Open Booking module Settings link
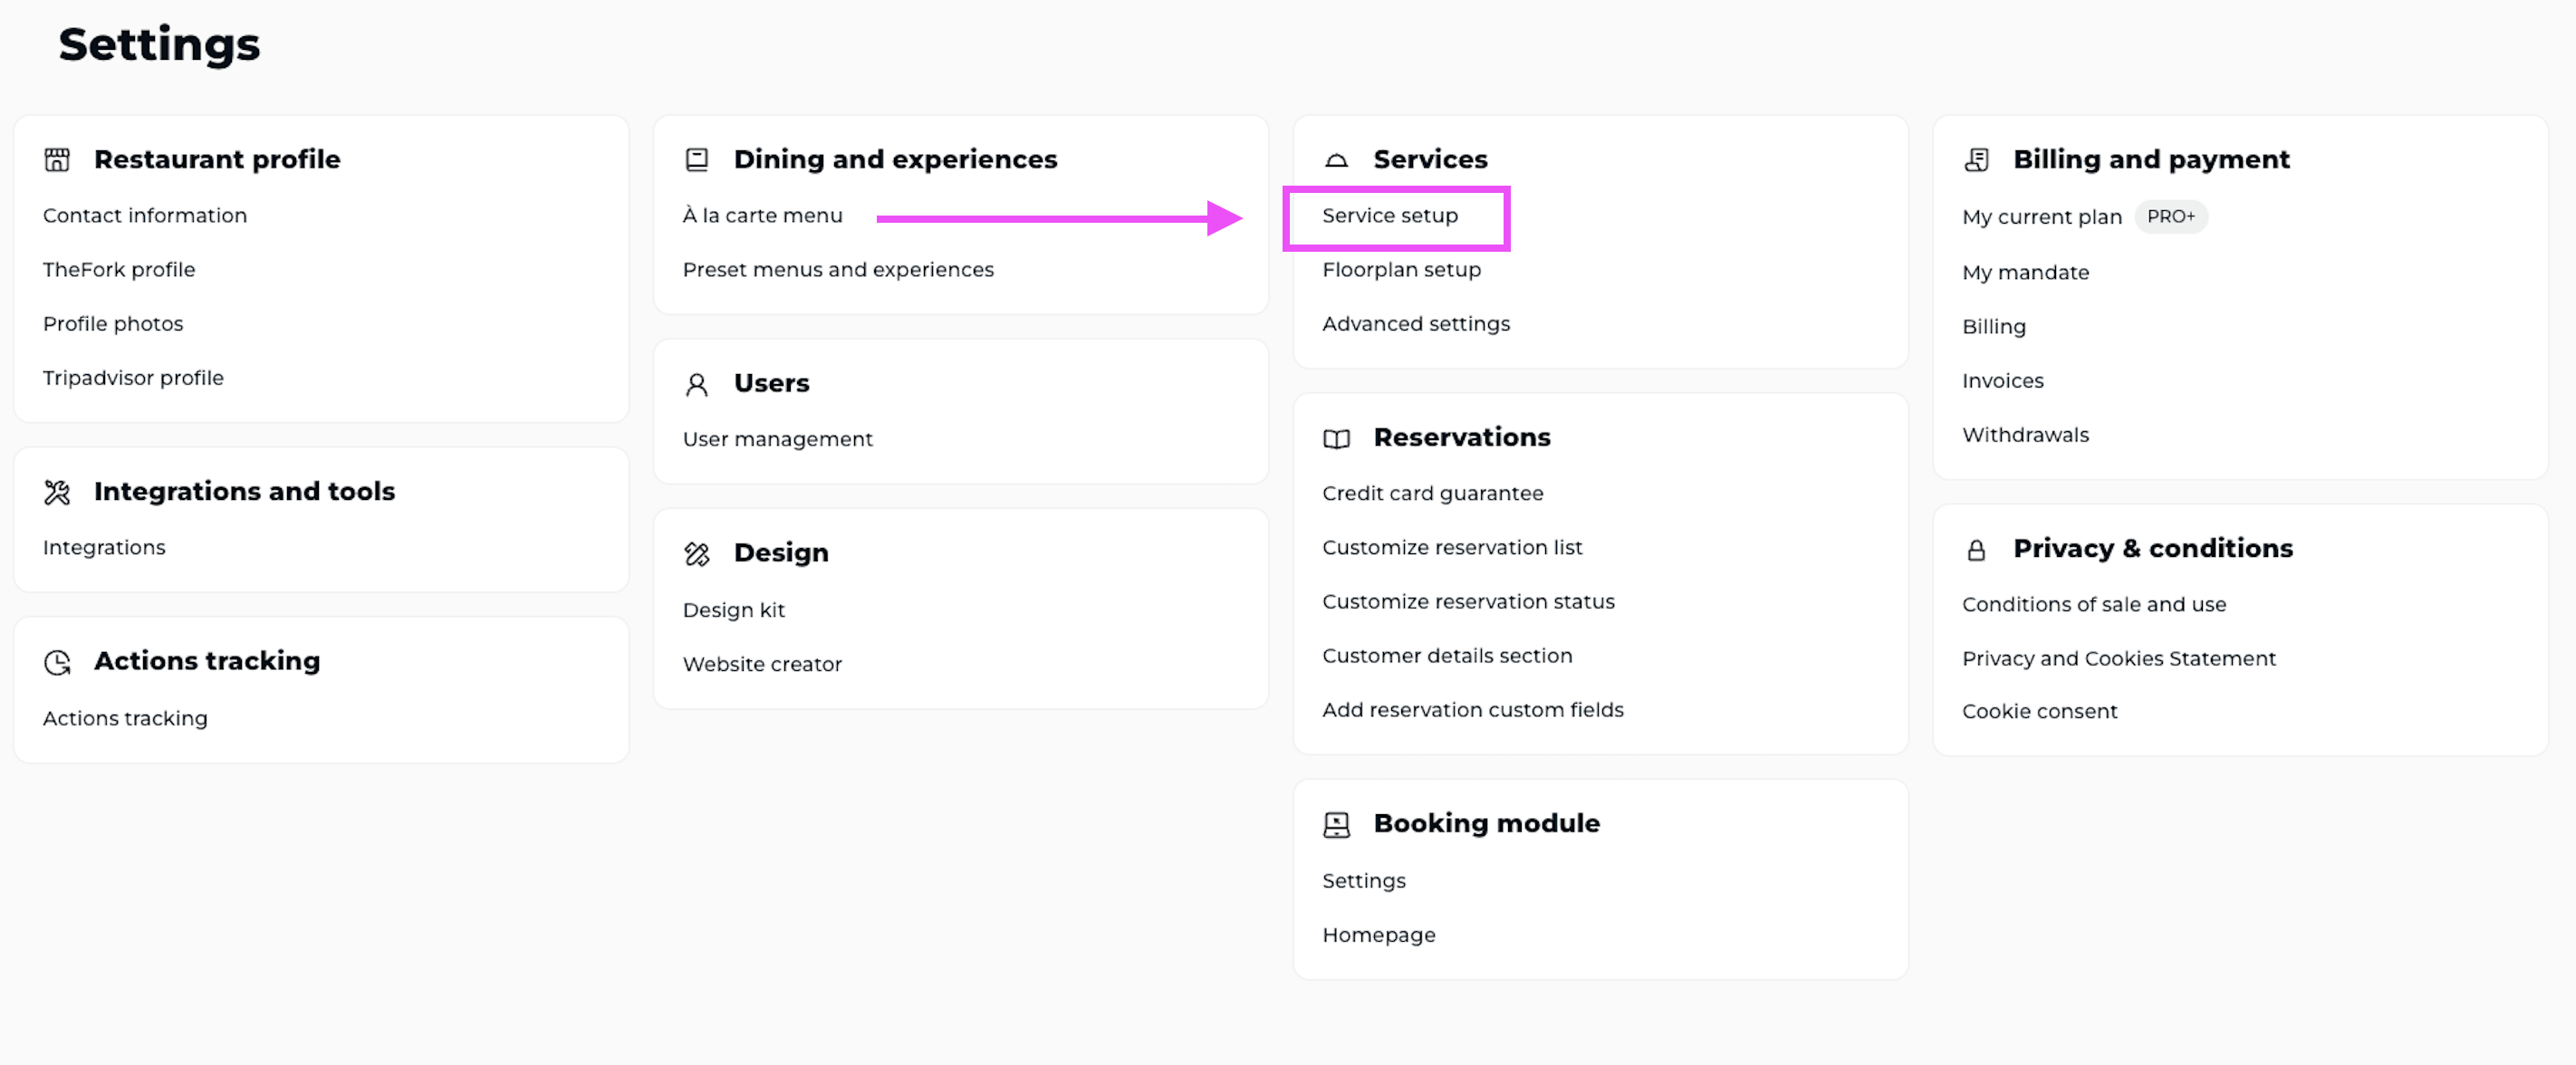Viewport: 2576px width, 1065px height. point(1363,881)
